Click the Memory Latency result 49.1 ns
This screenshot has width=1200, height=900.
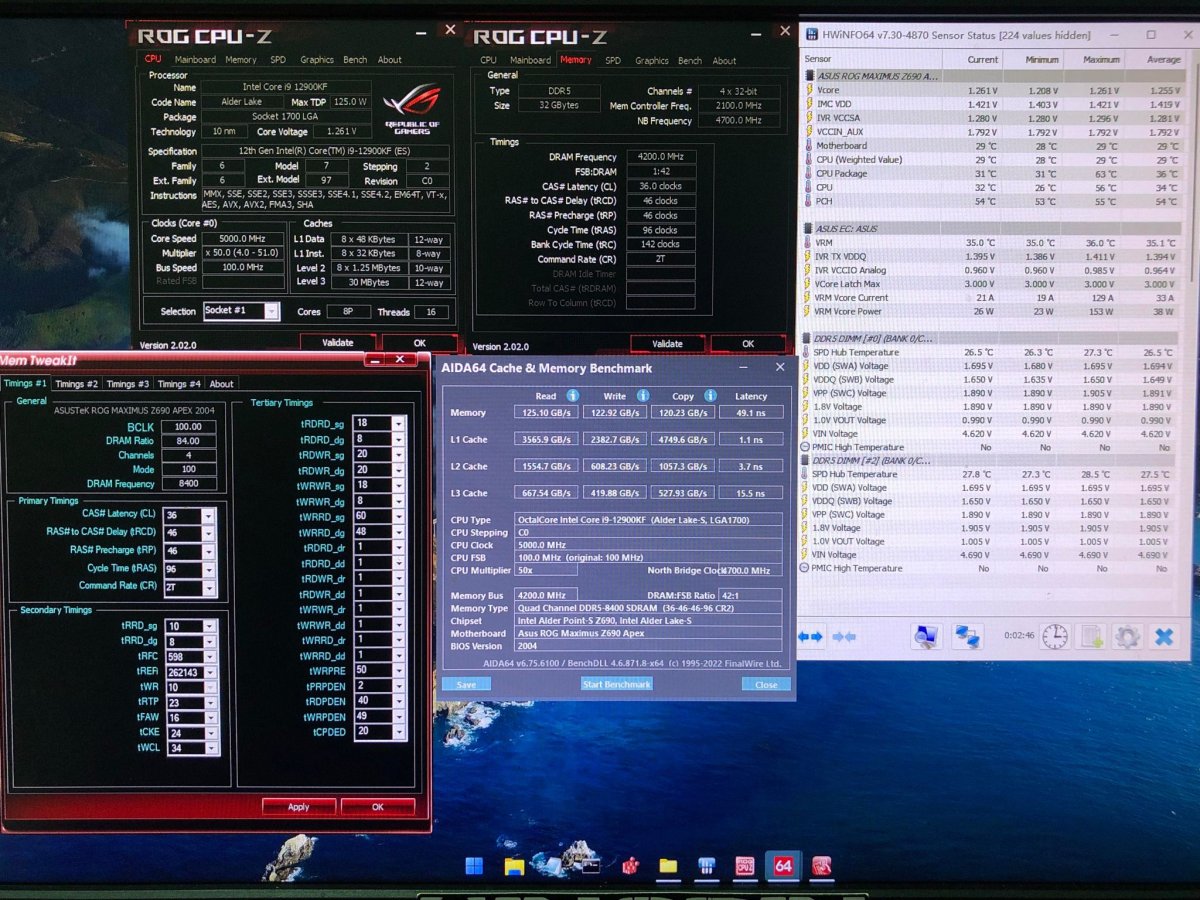point(750,412)
